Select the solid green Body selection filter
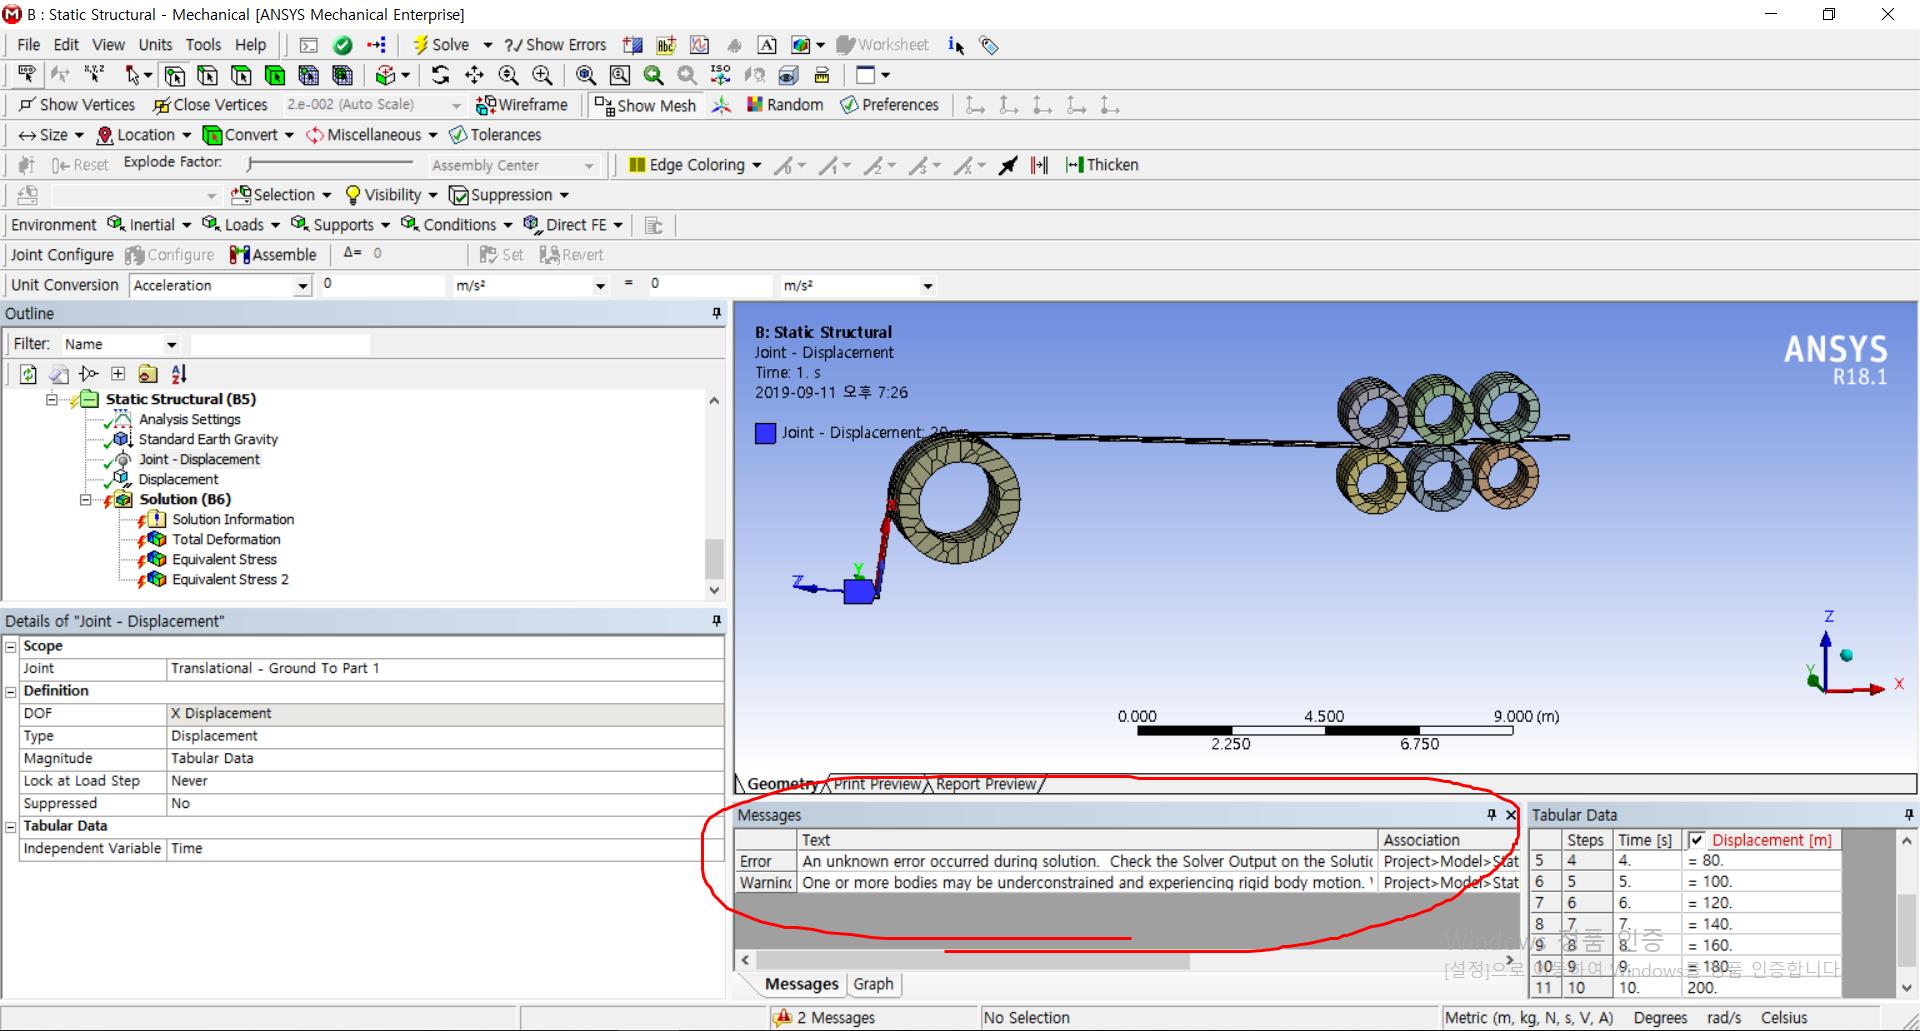Image resolution: width=1920 pixels, height=1031 pixels. point(275,75)
